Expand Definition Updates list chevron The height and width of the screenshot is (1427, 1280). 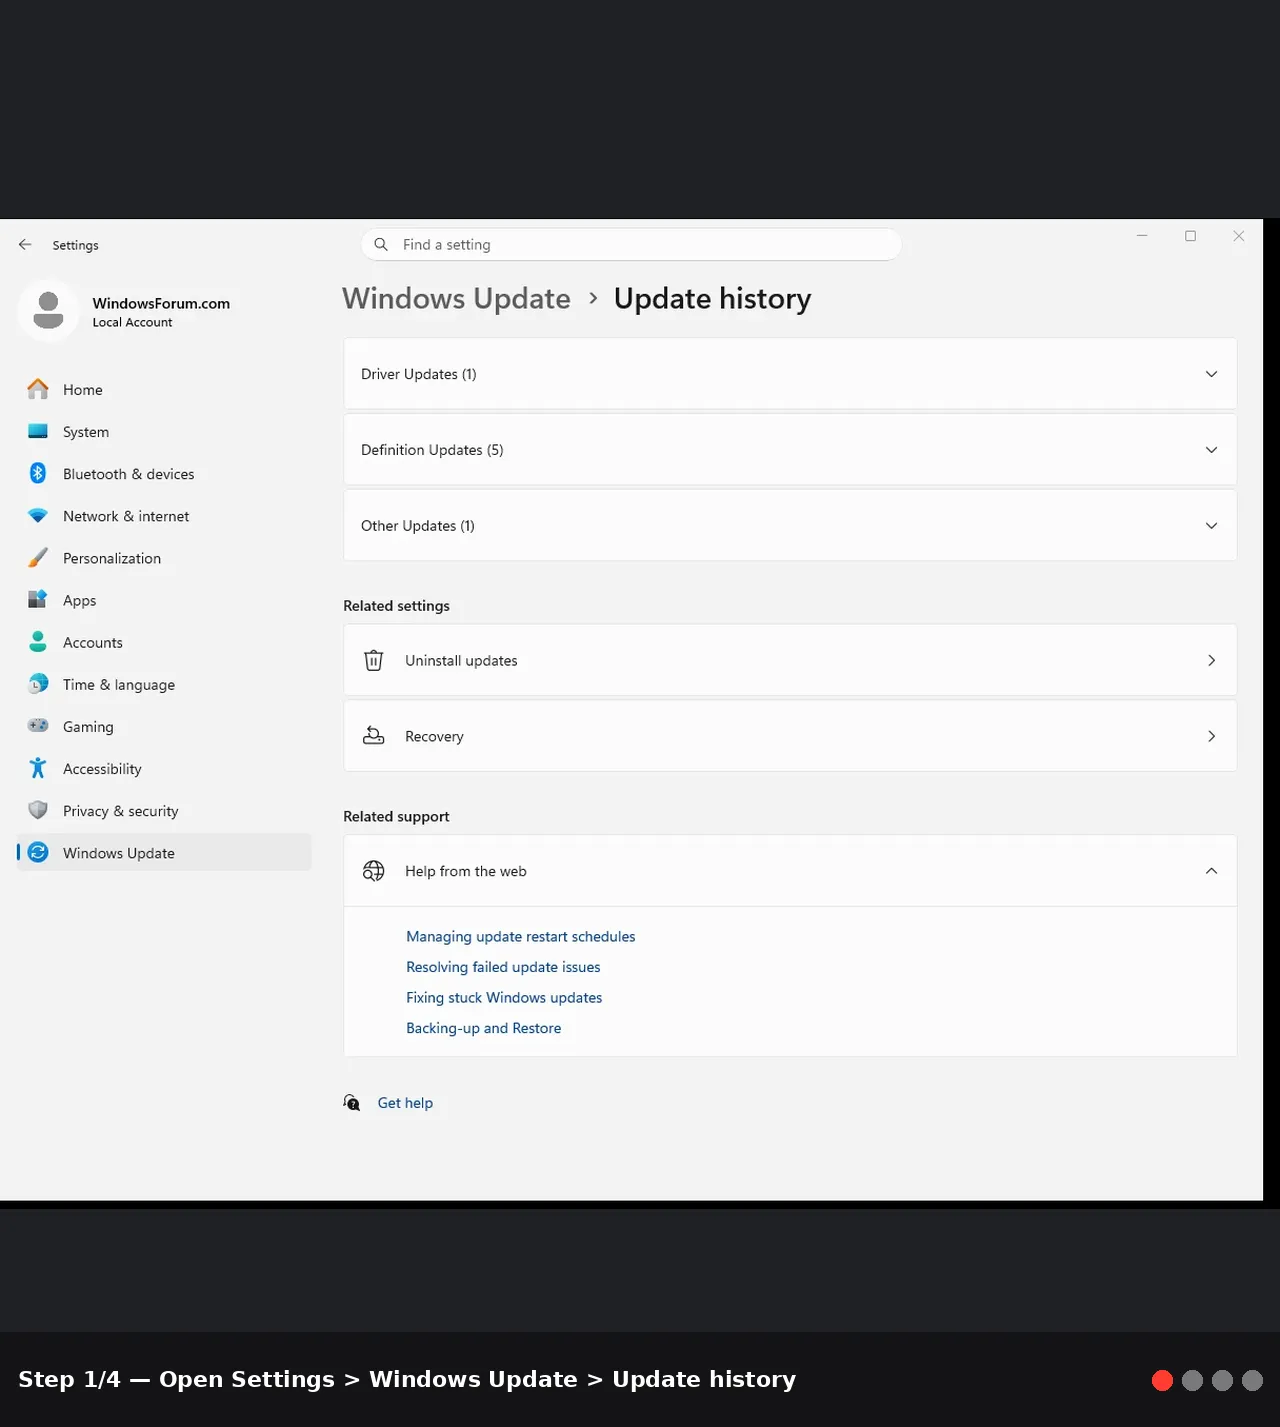pos(1211,450)
